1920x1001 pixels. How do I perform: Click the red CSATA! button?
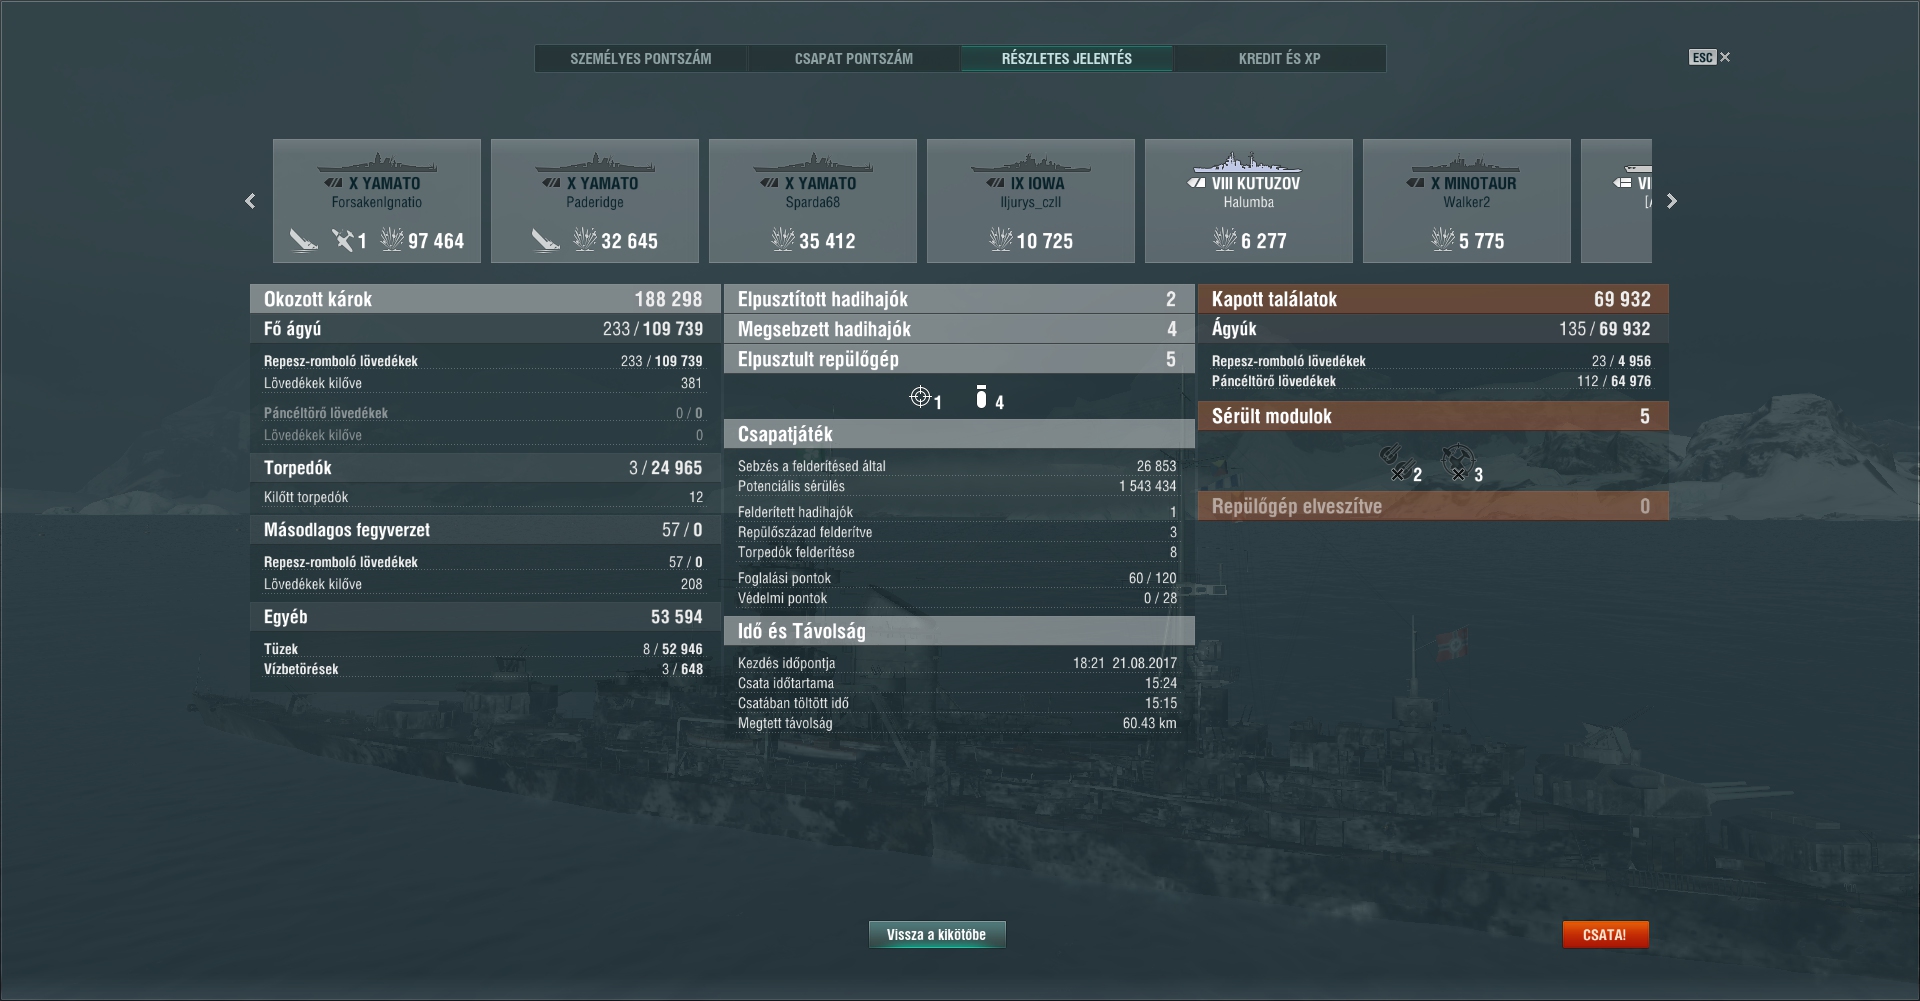[1605, 935]
